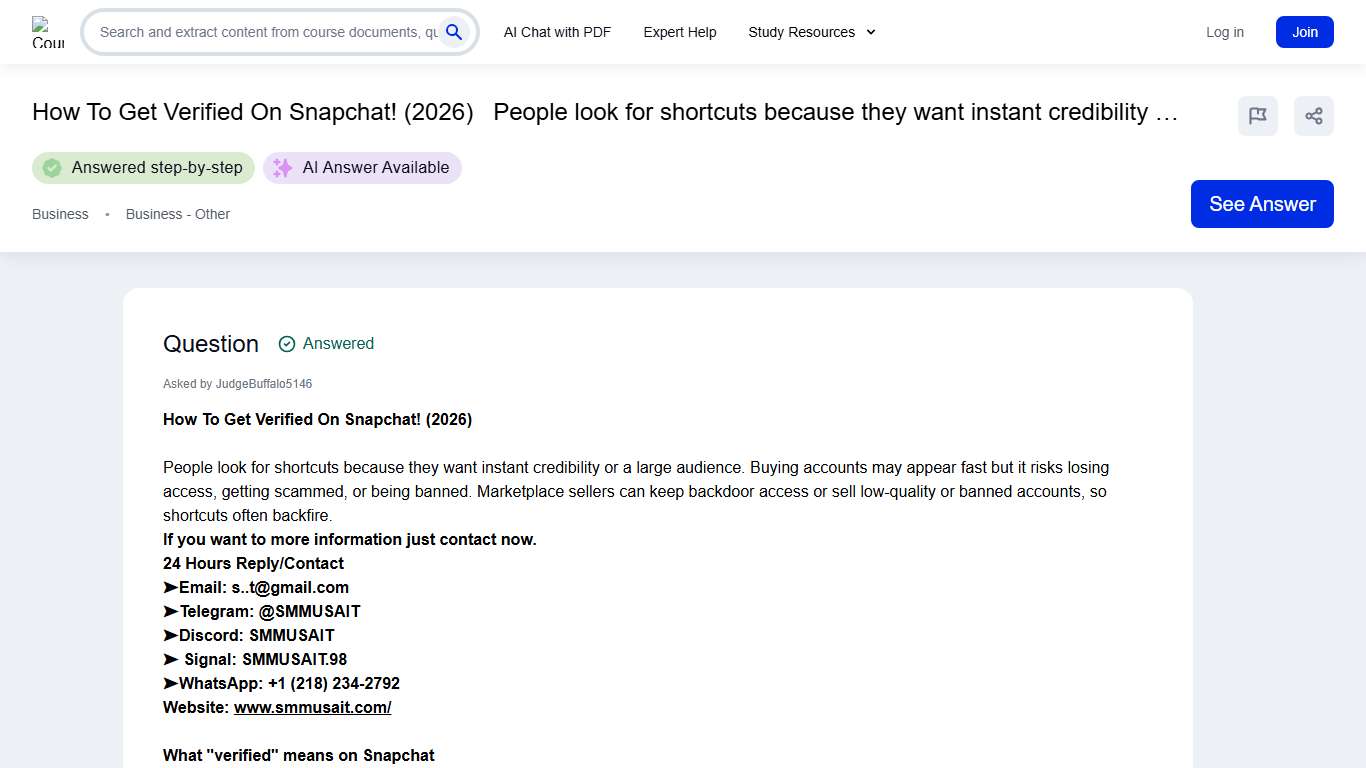Click the Log in link

click(1224, 32)
